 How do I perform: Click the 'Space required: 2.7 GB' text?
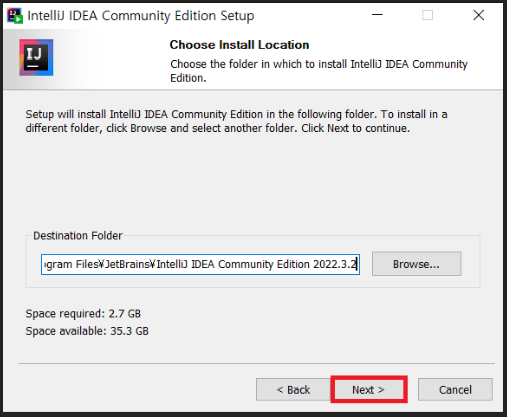[83, 314]
